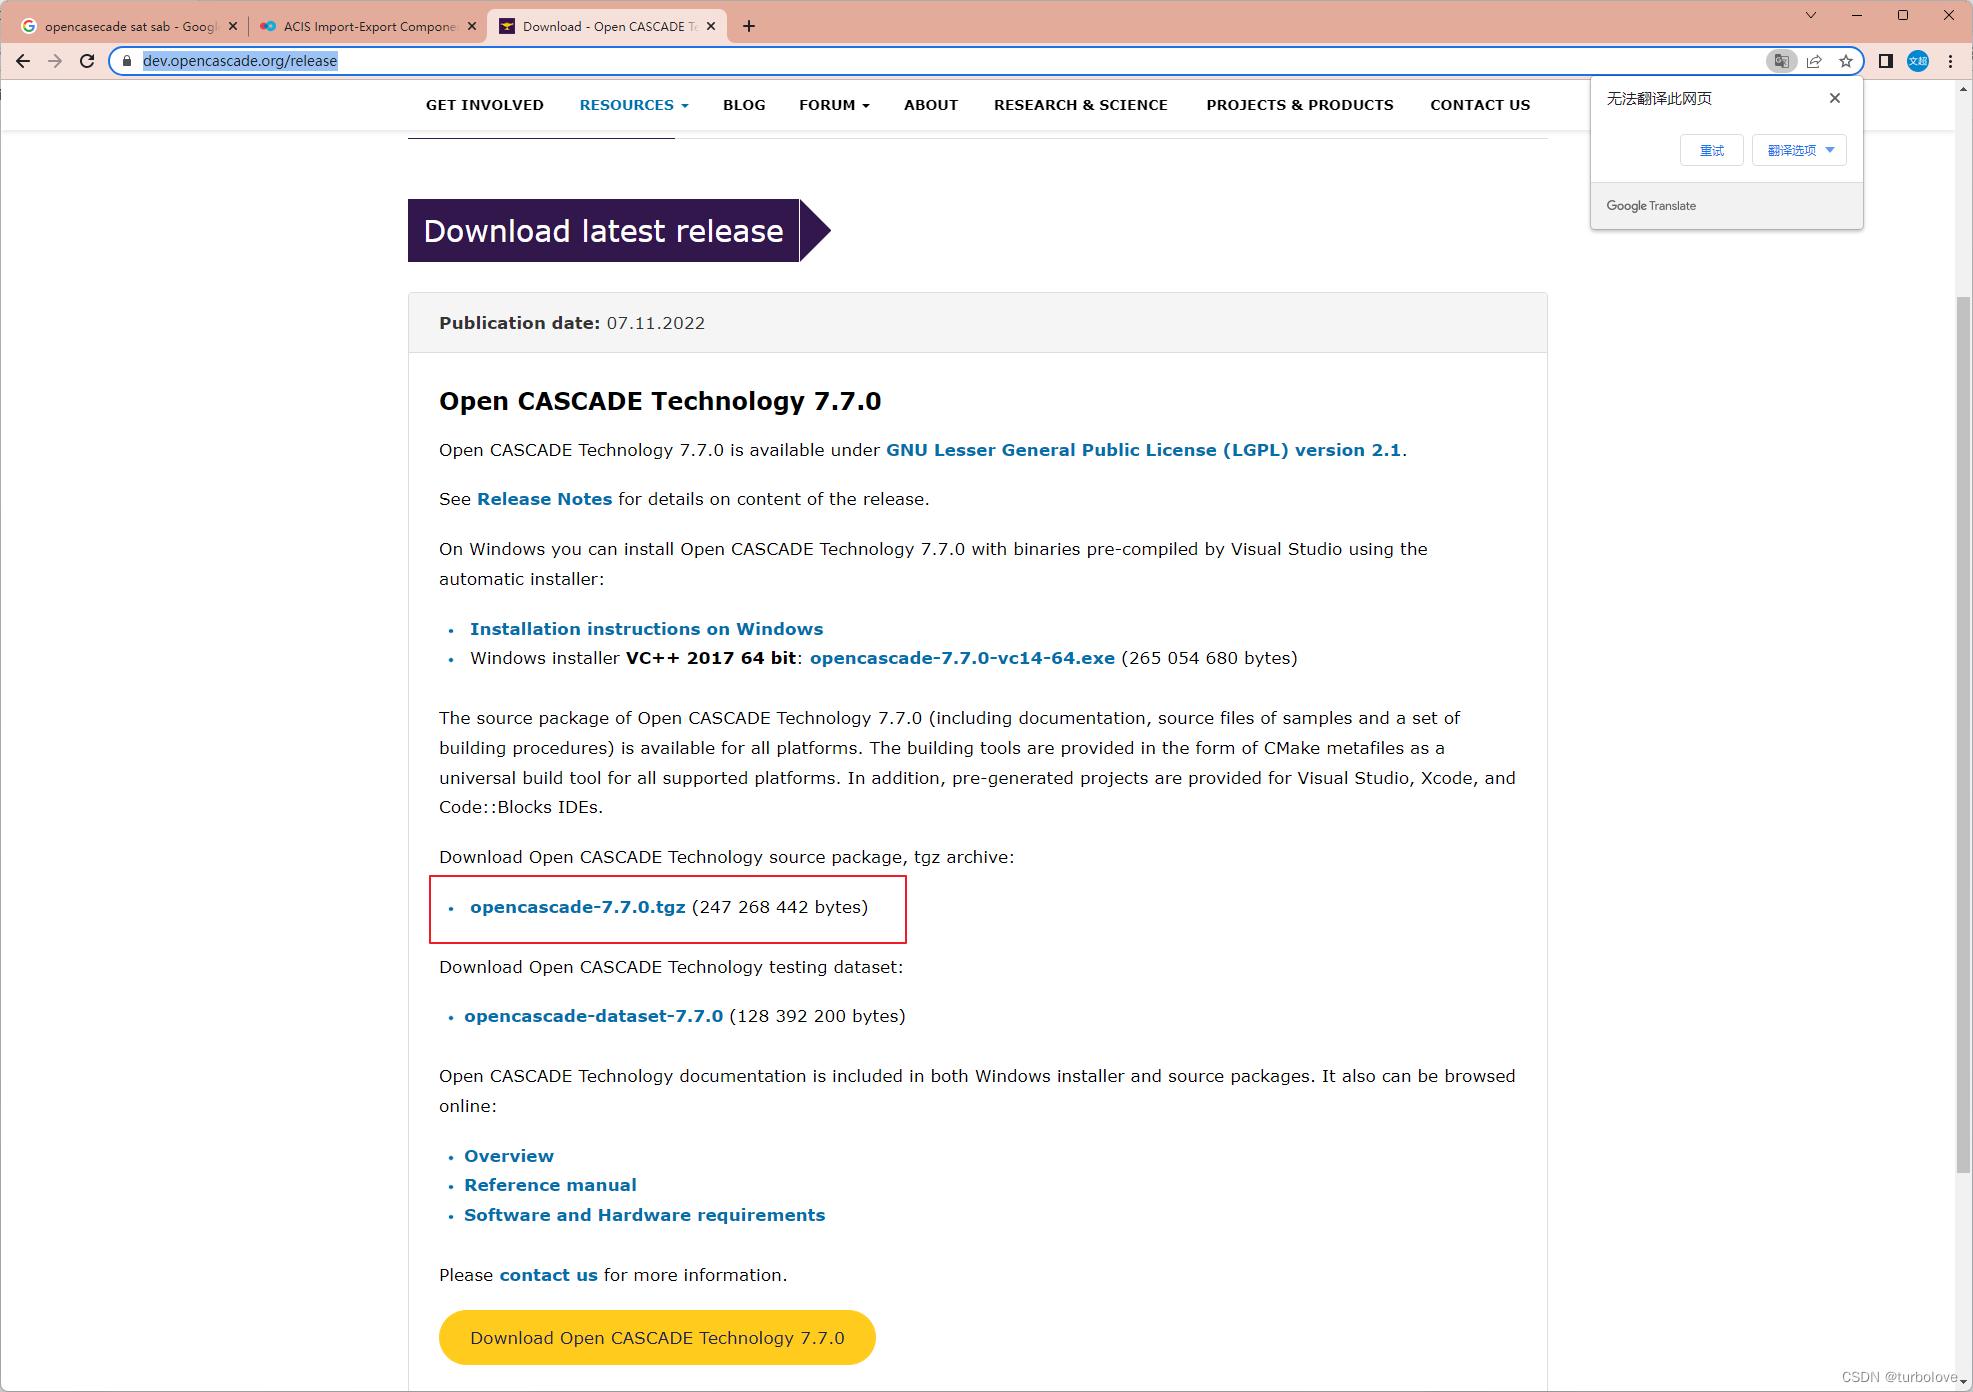
Task: Open the Release Notes link
Action: 544,499
